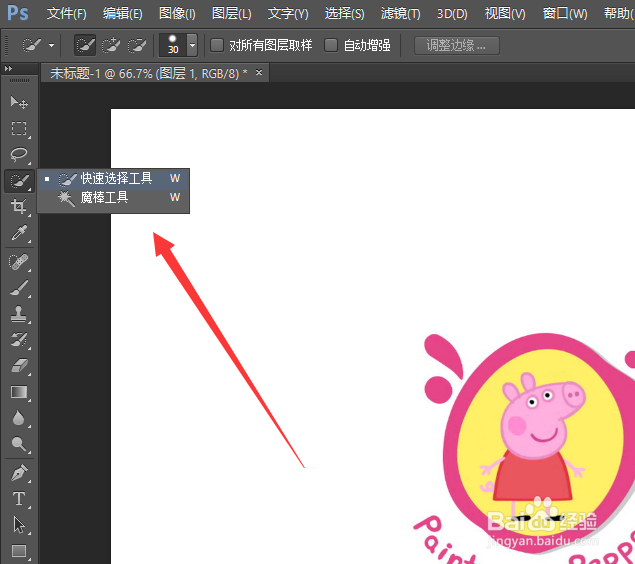635x564 pixels.
Task: Click the Photoshop Ps logo
Action: click(18, 13)
